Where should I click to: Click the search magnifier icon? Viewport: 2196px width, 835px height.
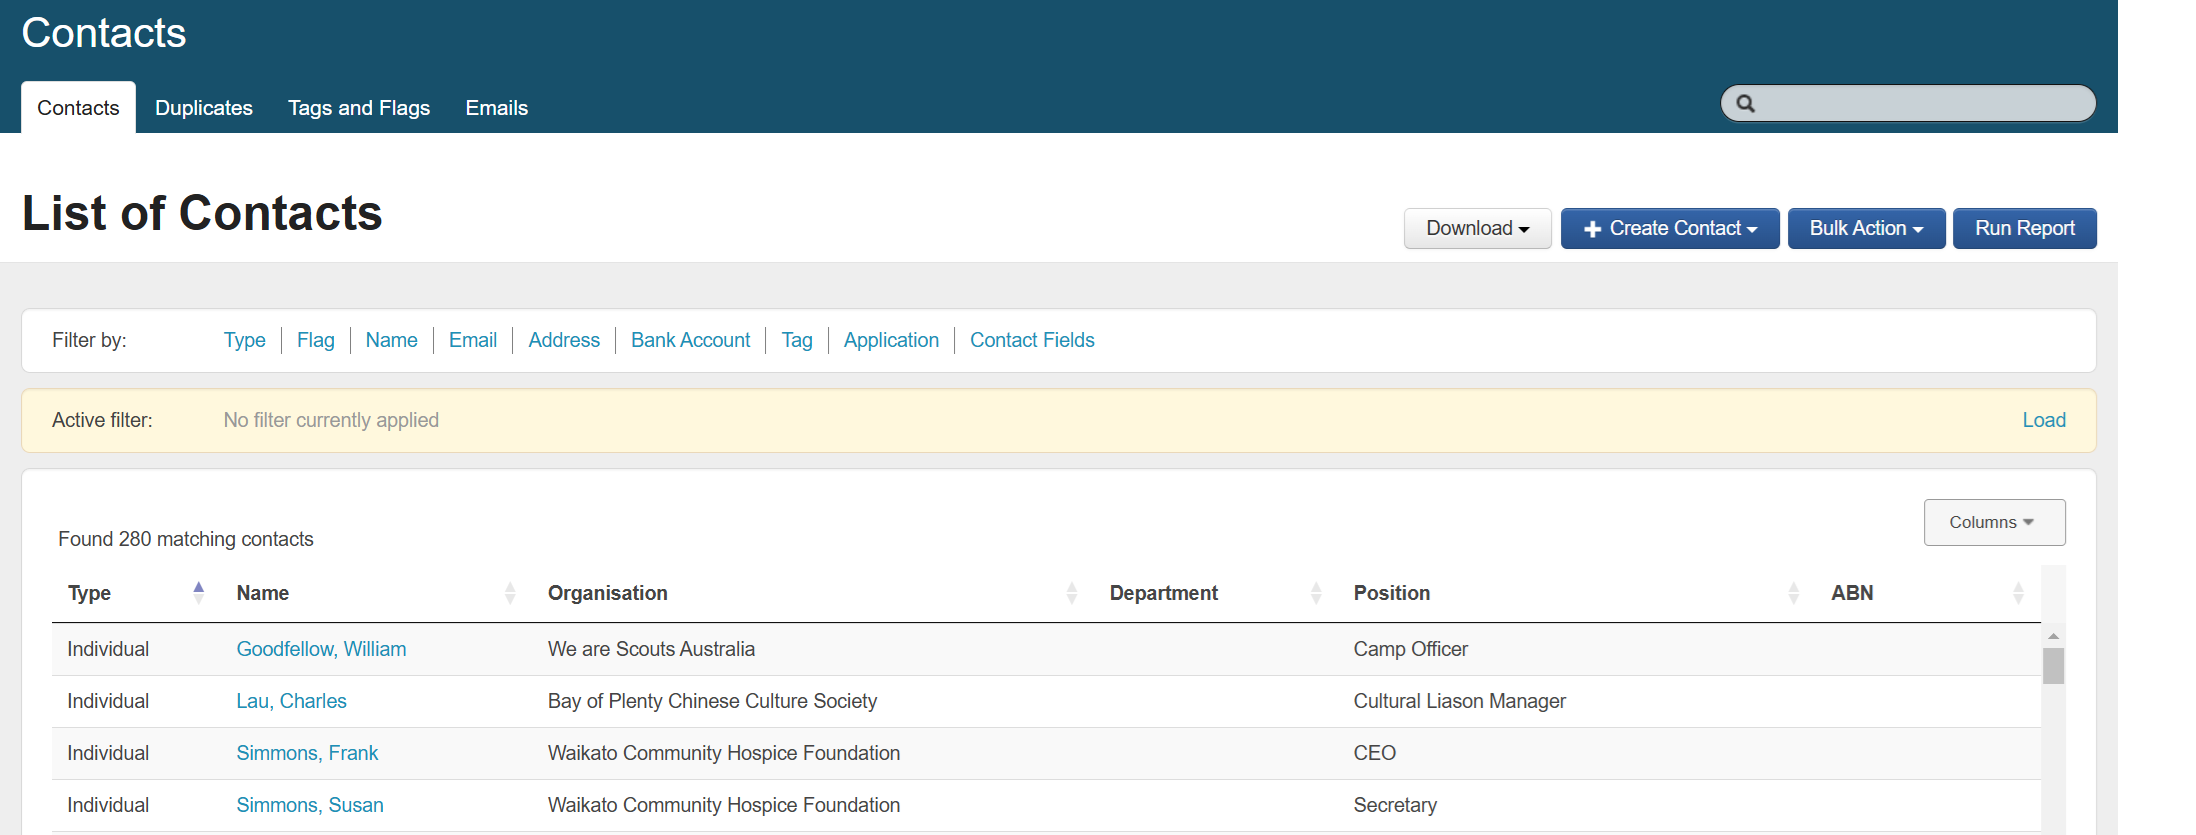1745,104
